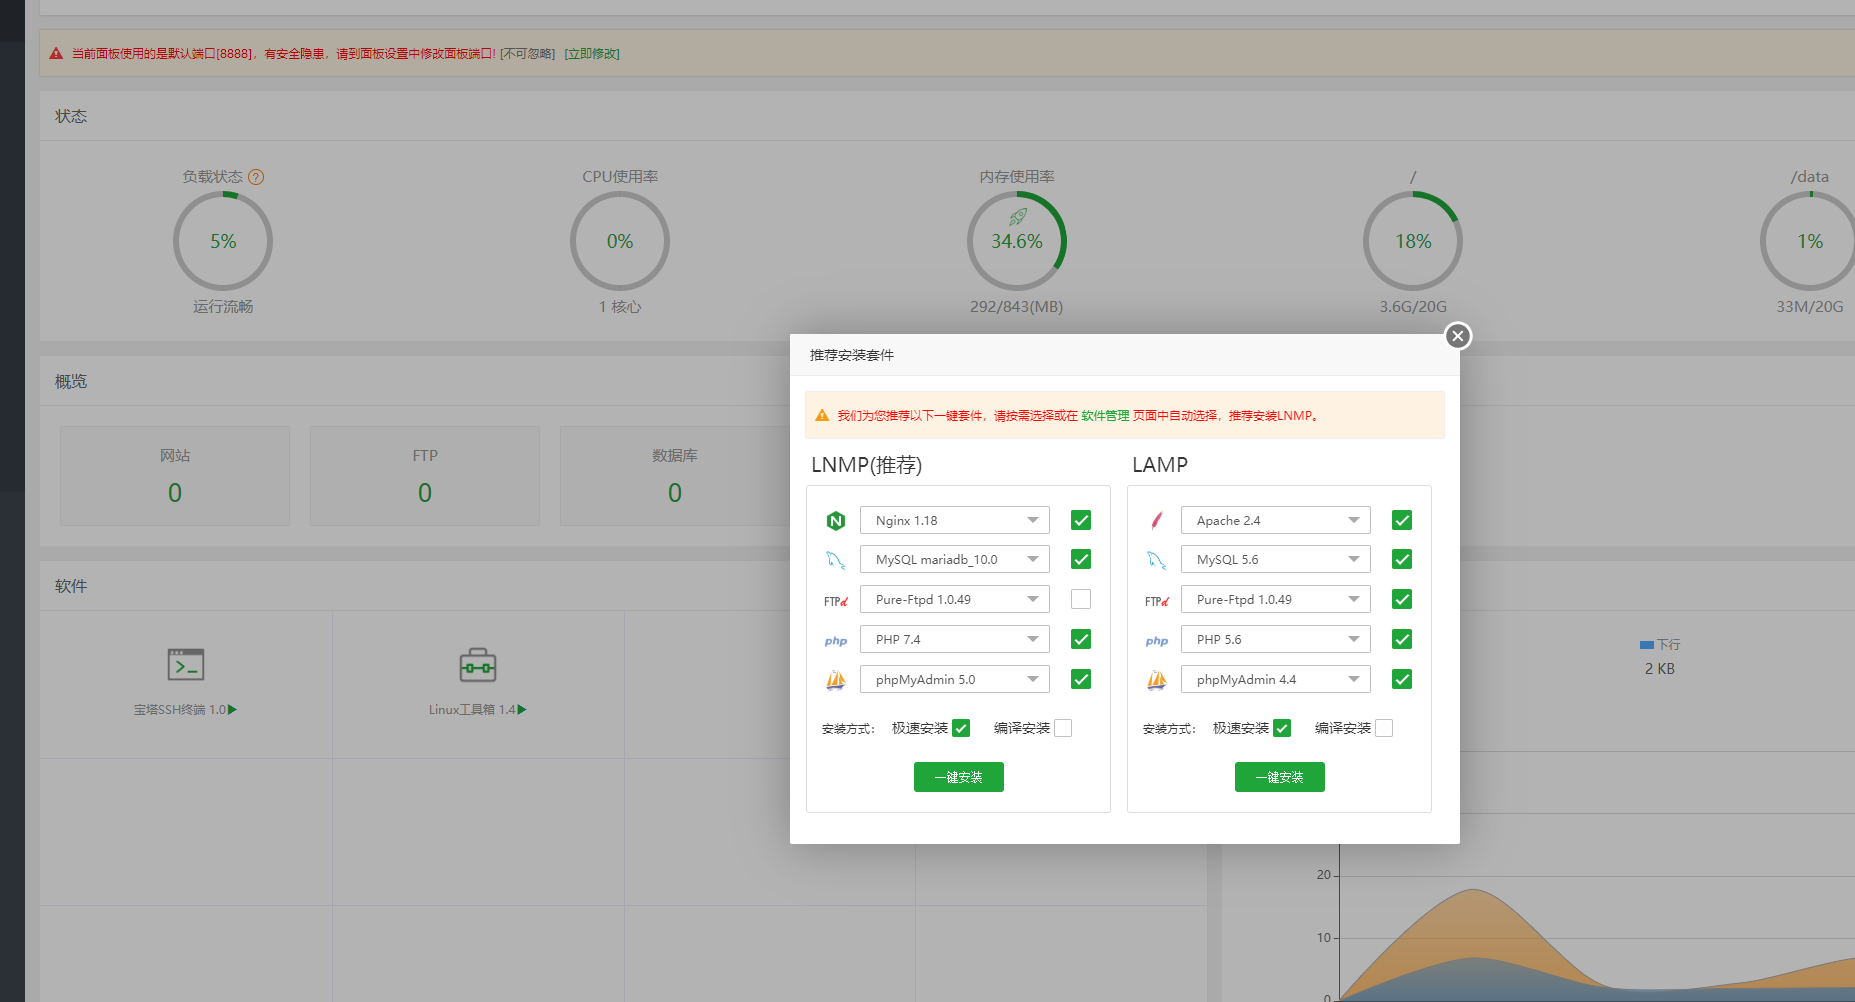Click the 软件管理 link in dialog notice

pos(1105,416)
